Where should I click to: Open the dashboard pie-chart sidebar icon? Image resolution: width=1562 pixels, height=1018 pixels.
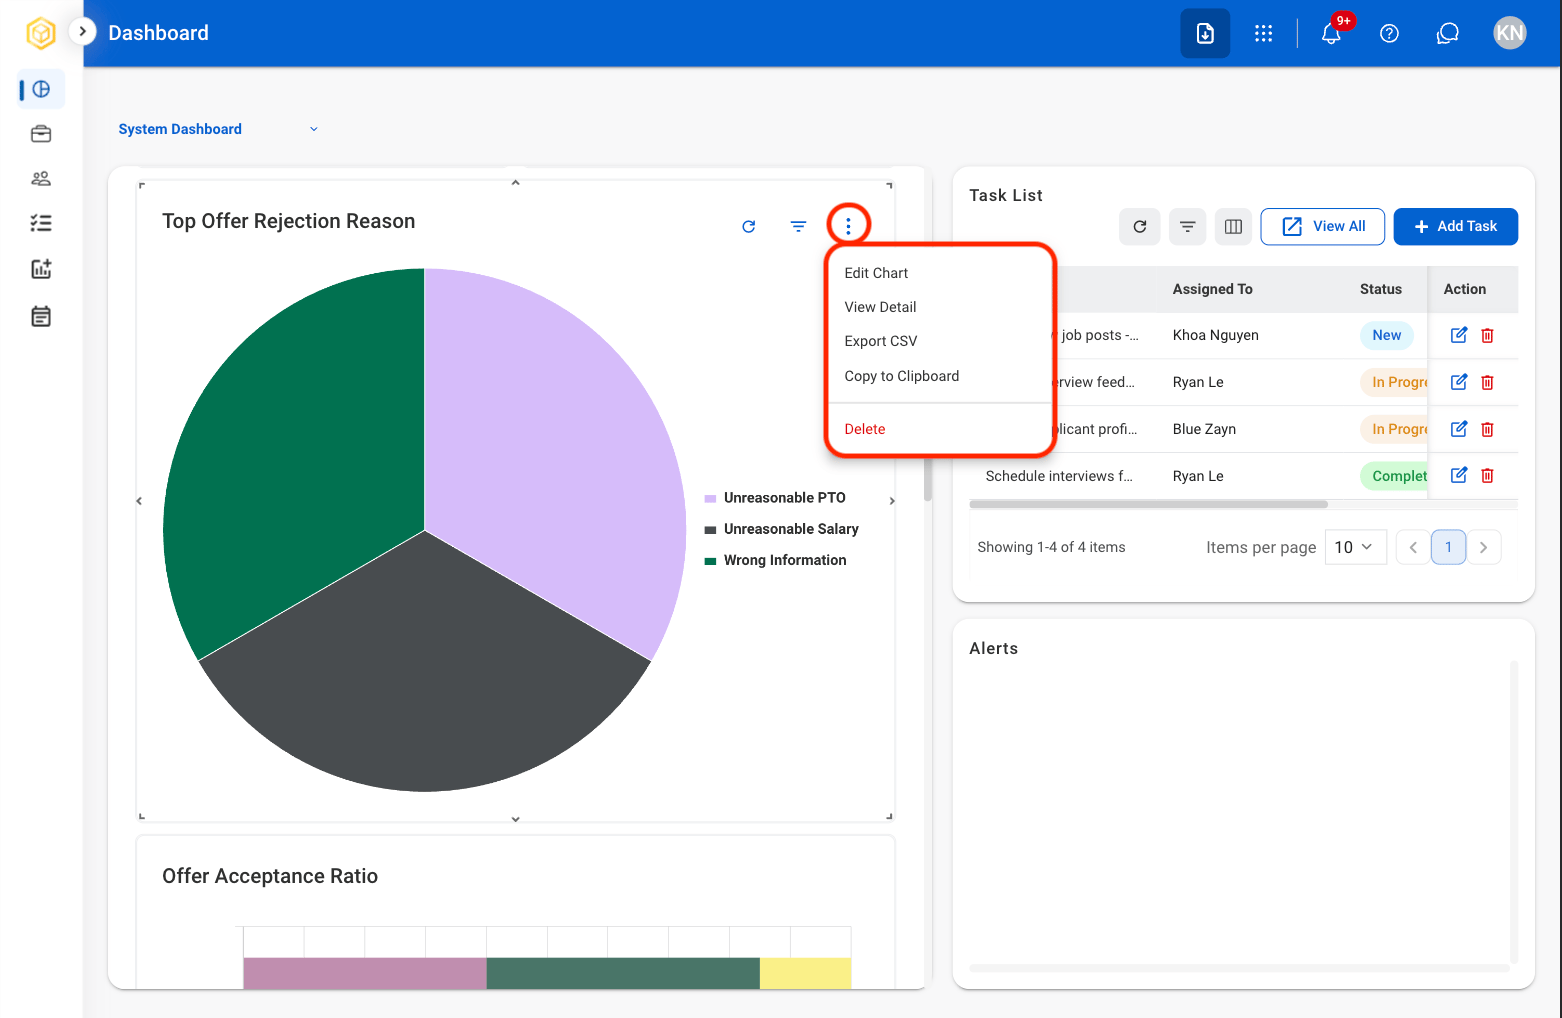pyautogui.click(x=41, y=89)
